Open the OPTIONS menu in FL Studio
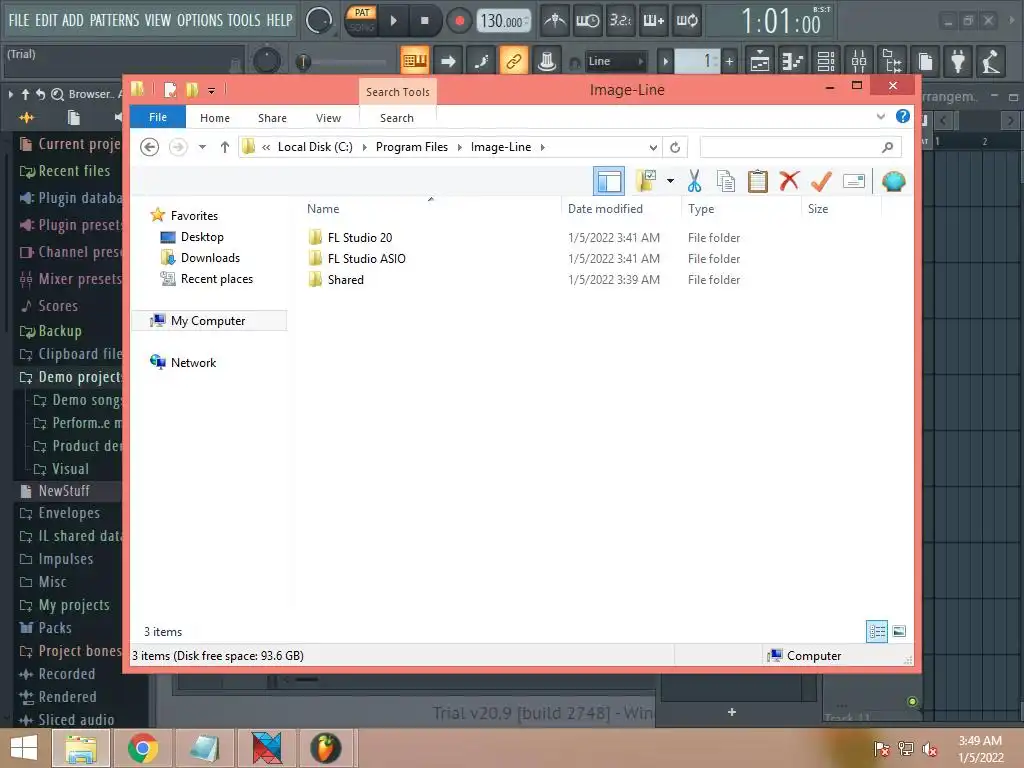This screenshot has height=768, width=1024. point(200,20)
